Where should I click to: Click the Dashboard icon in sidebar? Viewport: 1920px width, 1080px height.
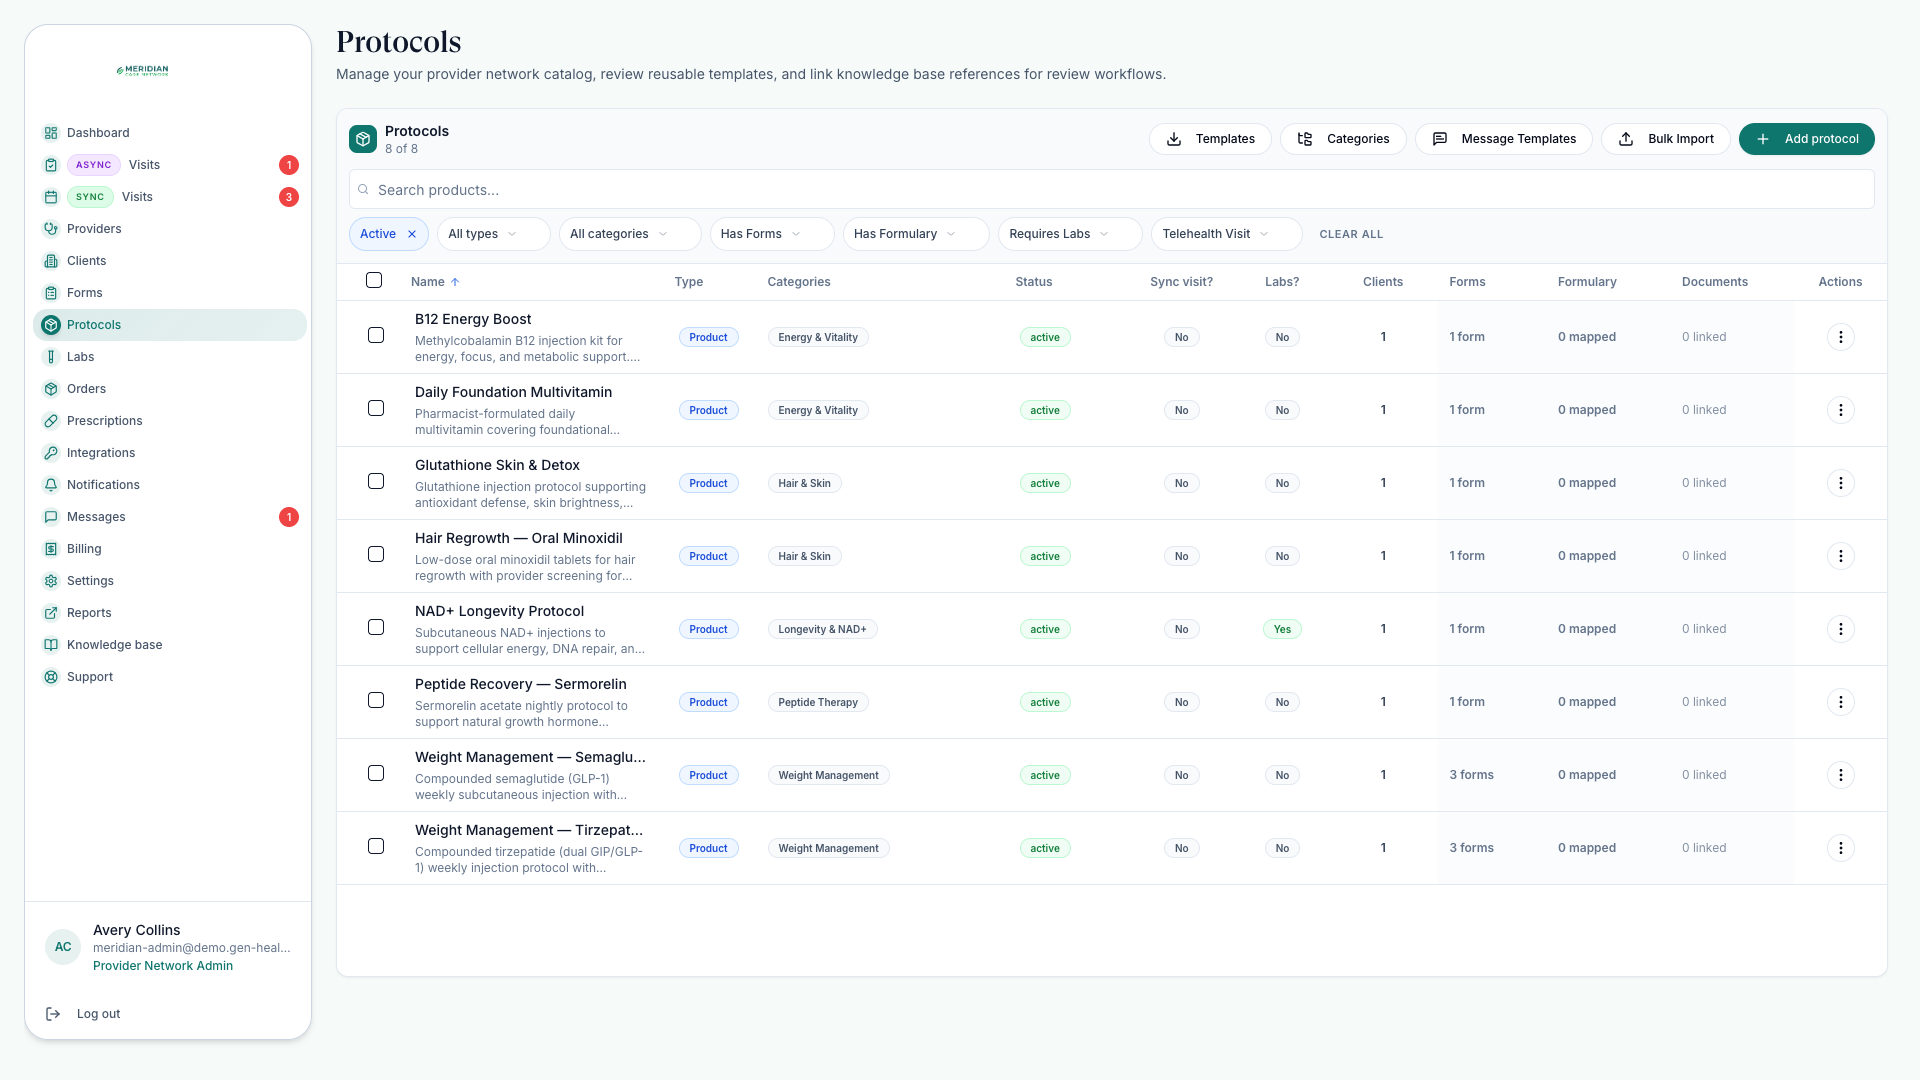[x=51, y=133]
